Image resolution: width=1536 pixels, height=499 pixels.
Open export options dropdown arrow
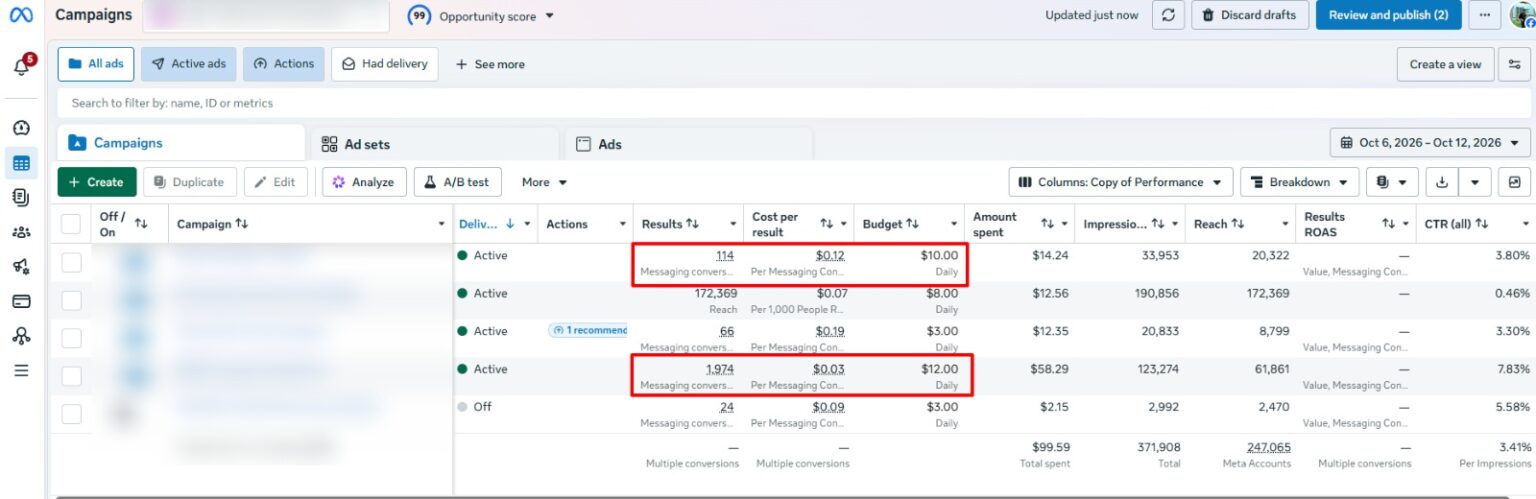click(1476, 182)
